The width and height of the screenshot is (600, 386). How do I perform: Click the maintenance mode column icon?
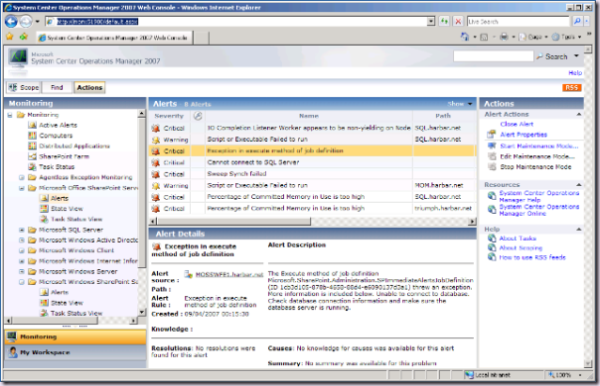197,116
